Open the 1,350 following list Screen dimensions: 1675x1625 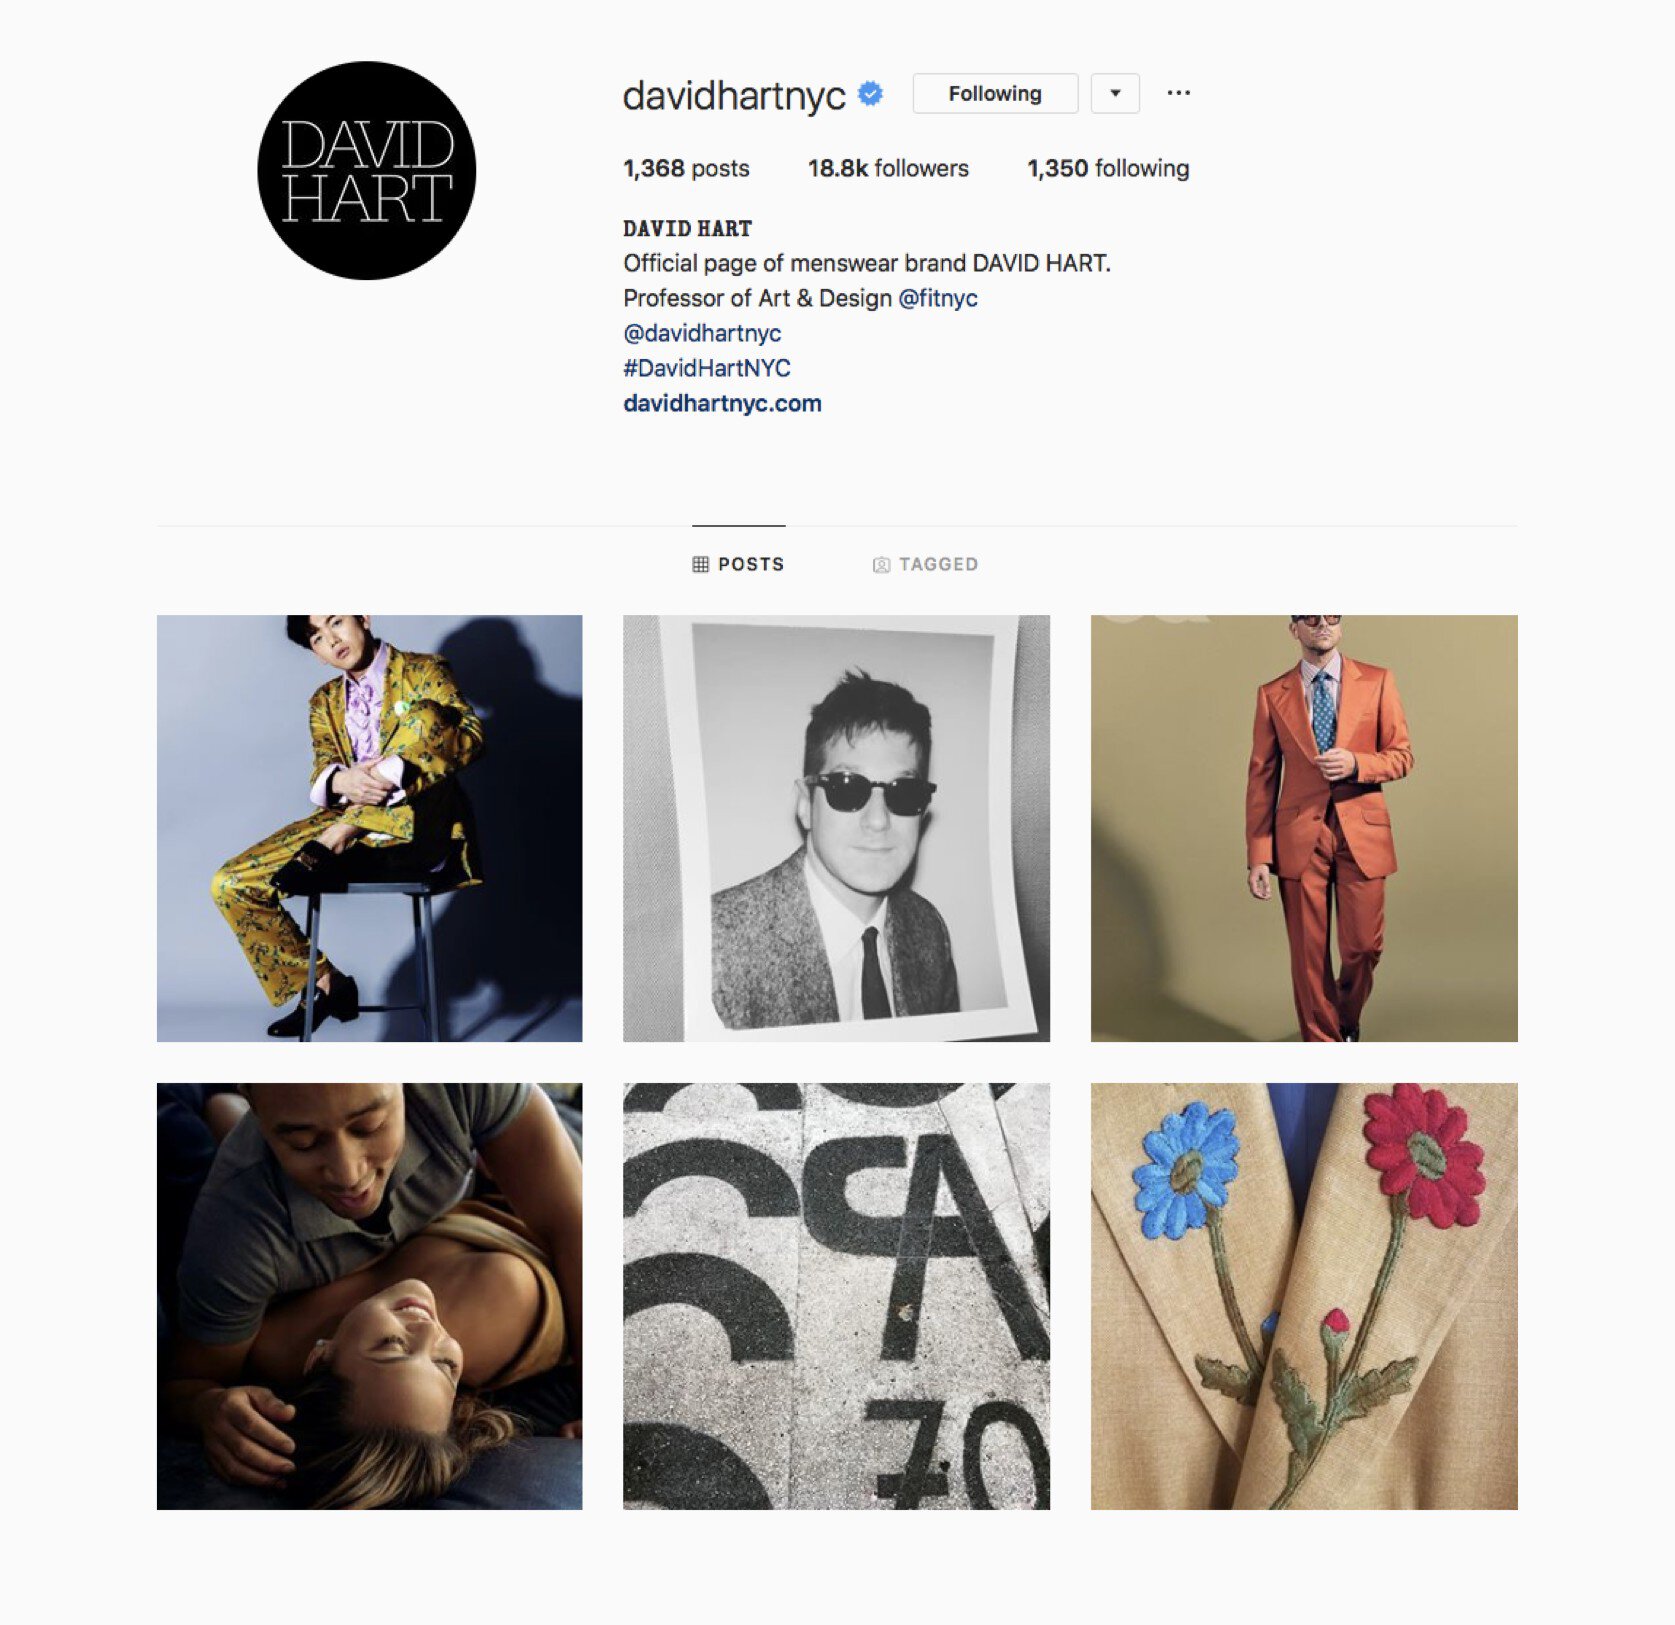(1108, 168)
